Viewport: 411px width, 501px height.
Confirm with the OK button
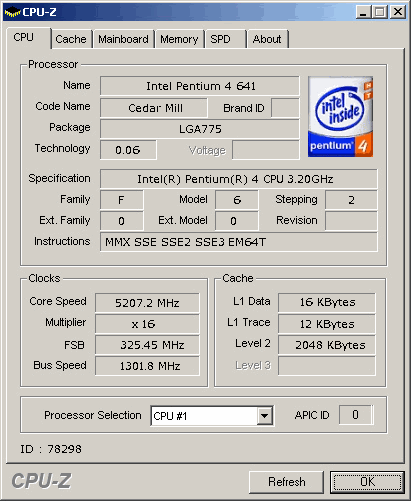tap(367, 482)
